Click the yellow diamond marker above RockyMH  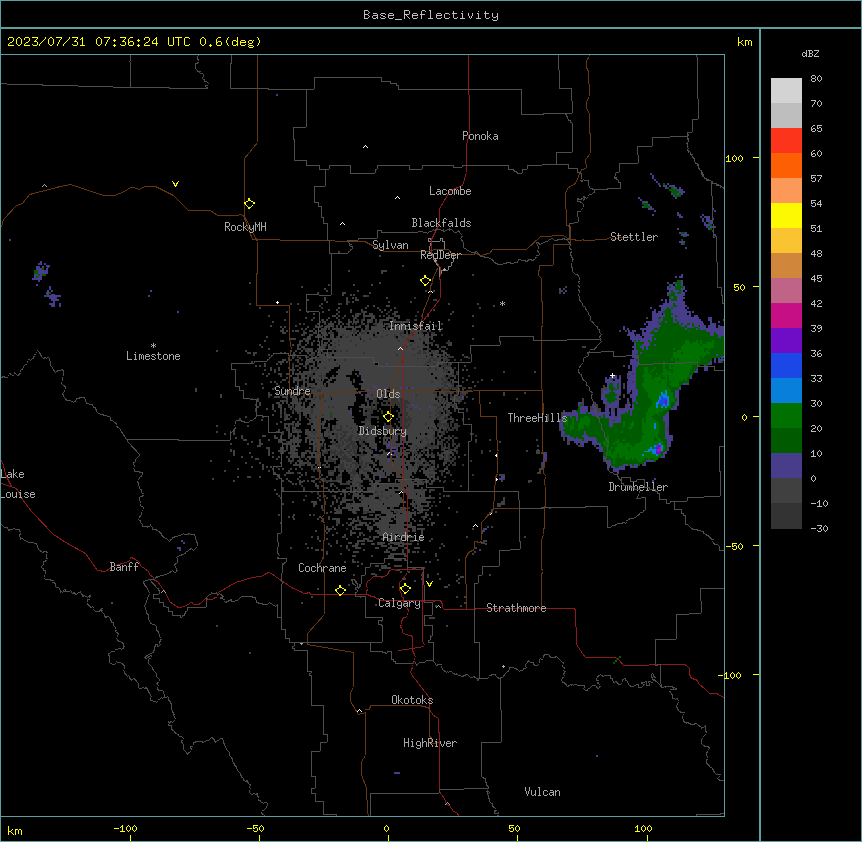[249, 204]
